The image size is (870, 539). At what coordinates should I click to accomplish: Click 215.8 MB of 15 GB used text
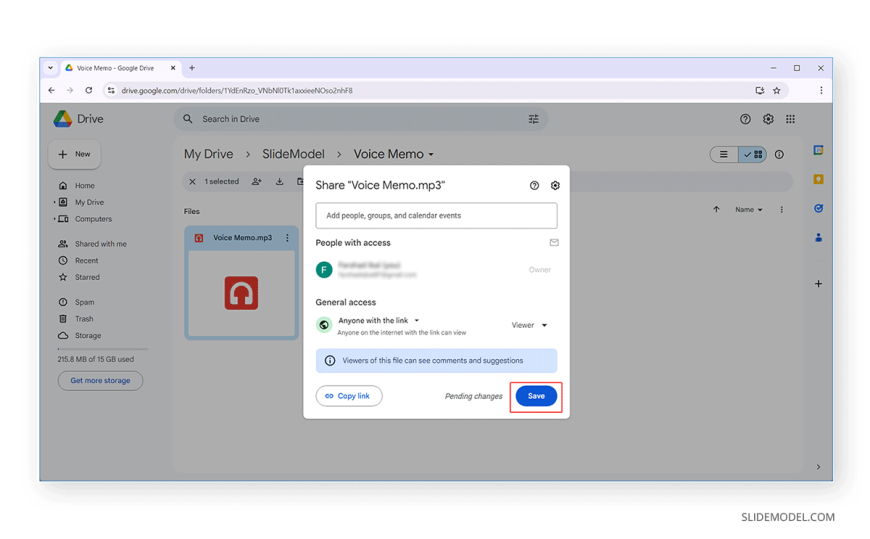[95, 359]
